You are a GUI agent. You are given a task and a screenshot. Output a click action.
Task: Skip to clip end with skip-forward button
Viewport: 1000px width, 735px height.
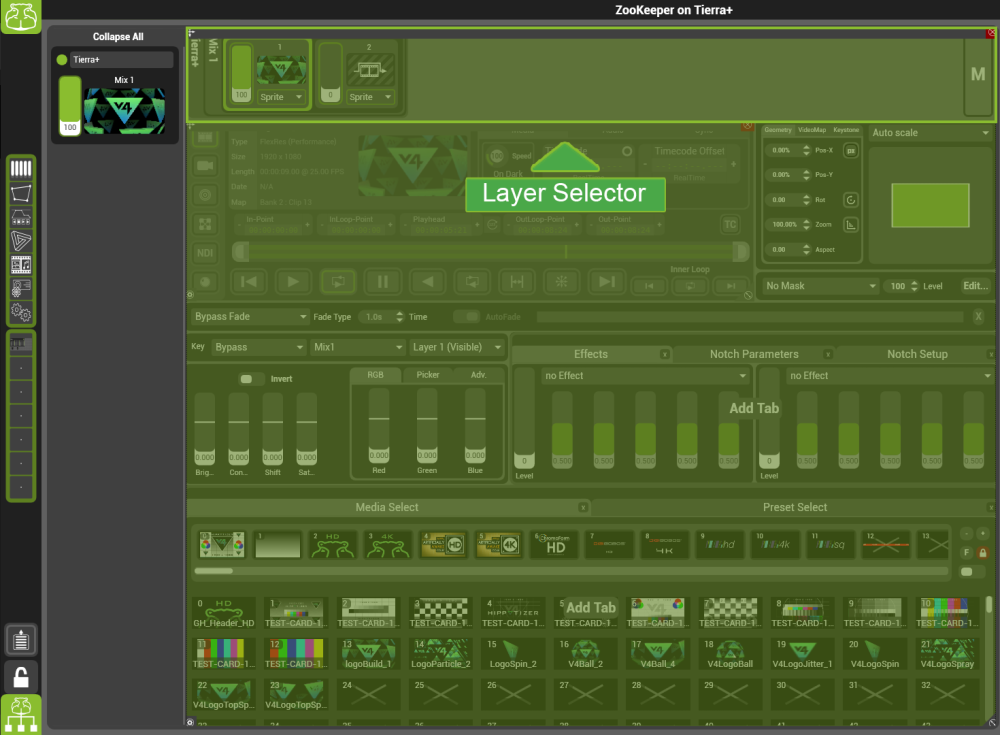click(x=606, y=281)
